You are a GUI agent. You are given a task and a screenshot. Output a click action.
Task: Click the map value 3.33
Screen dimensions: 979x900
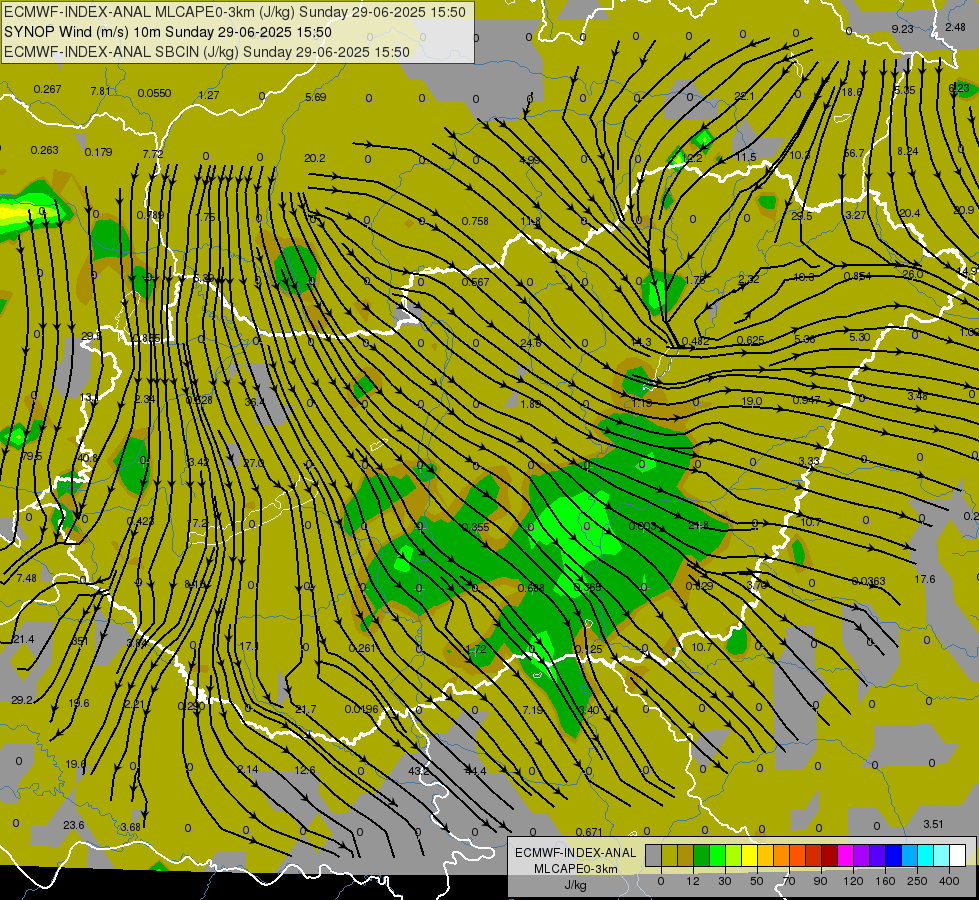pyautogui.click(x=809, y=461)
